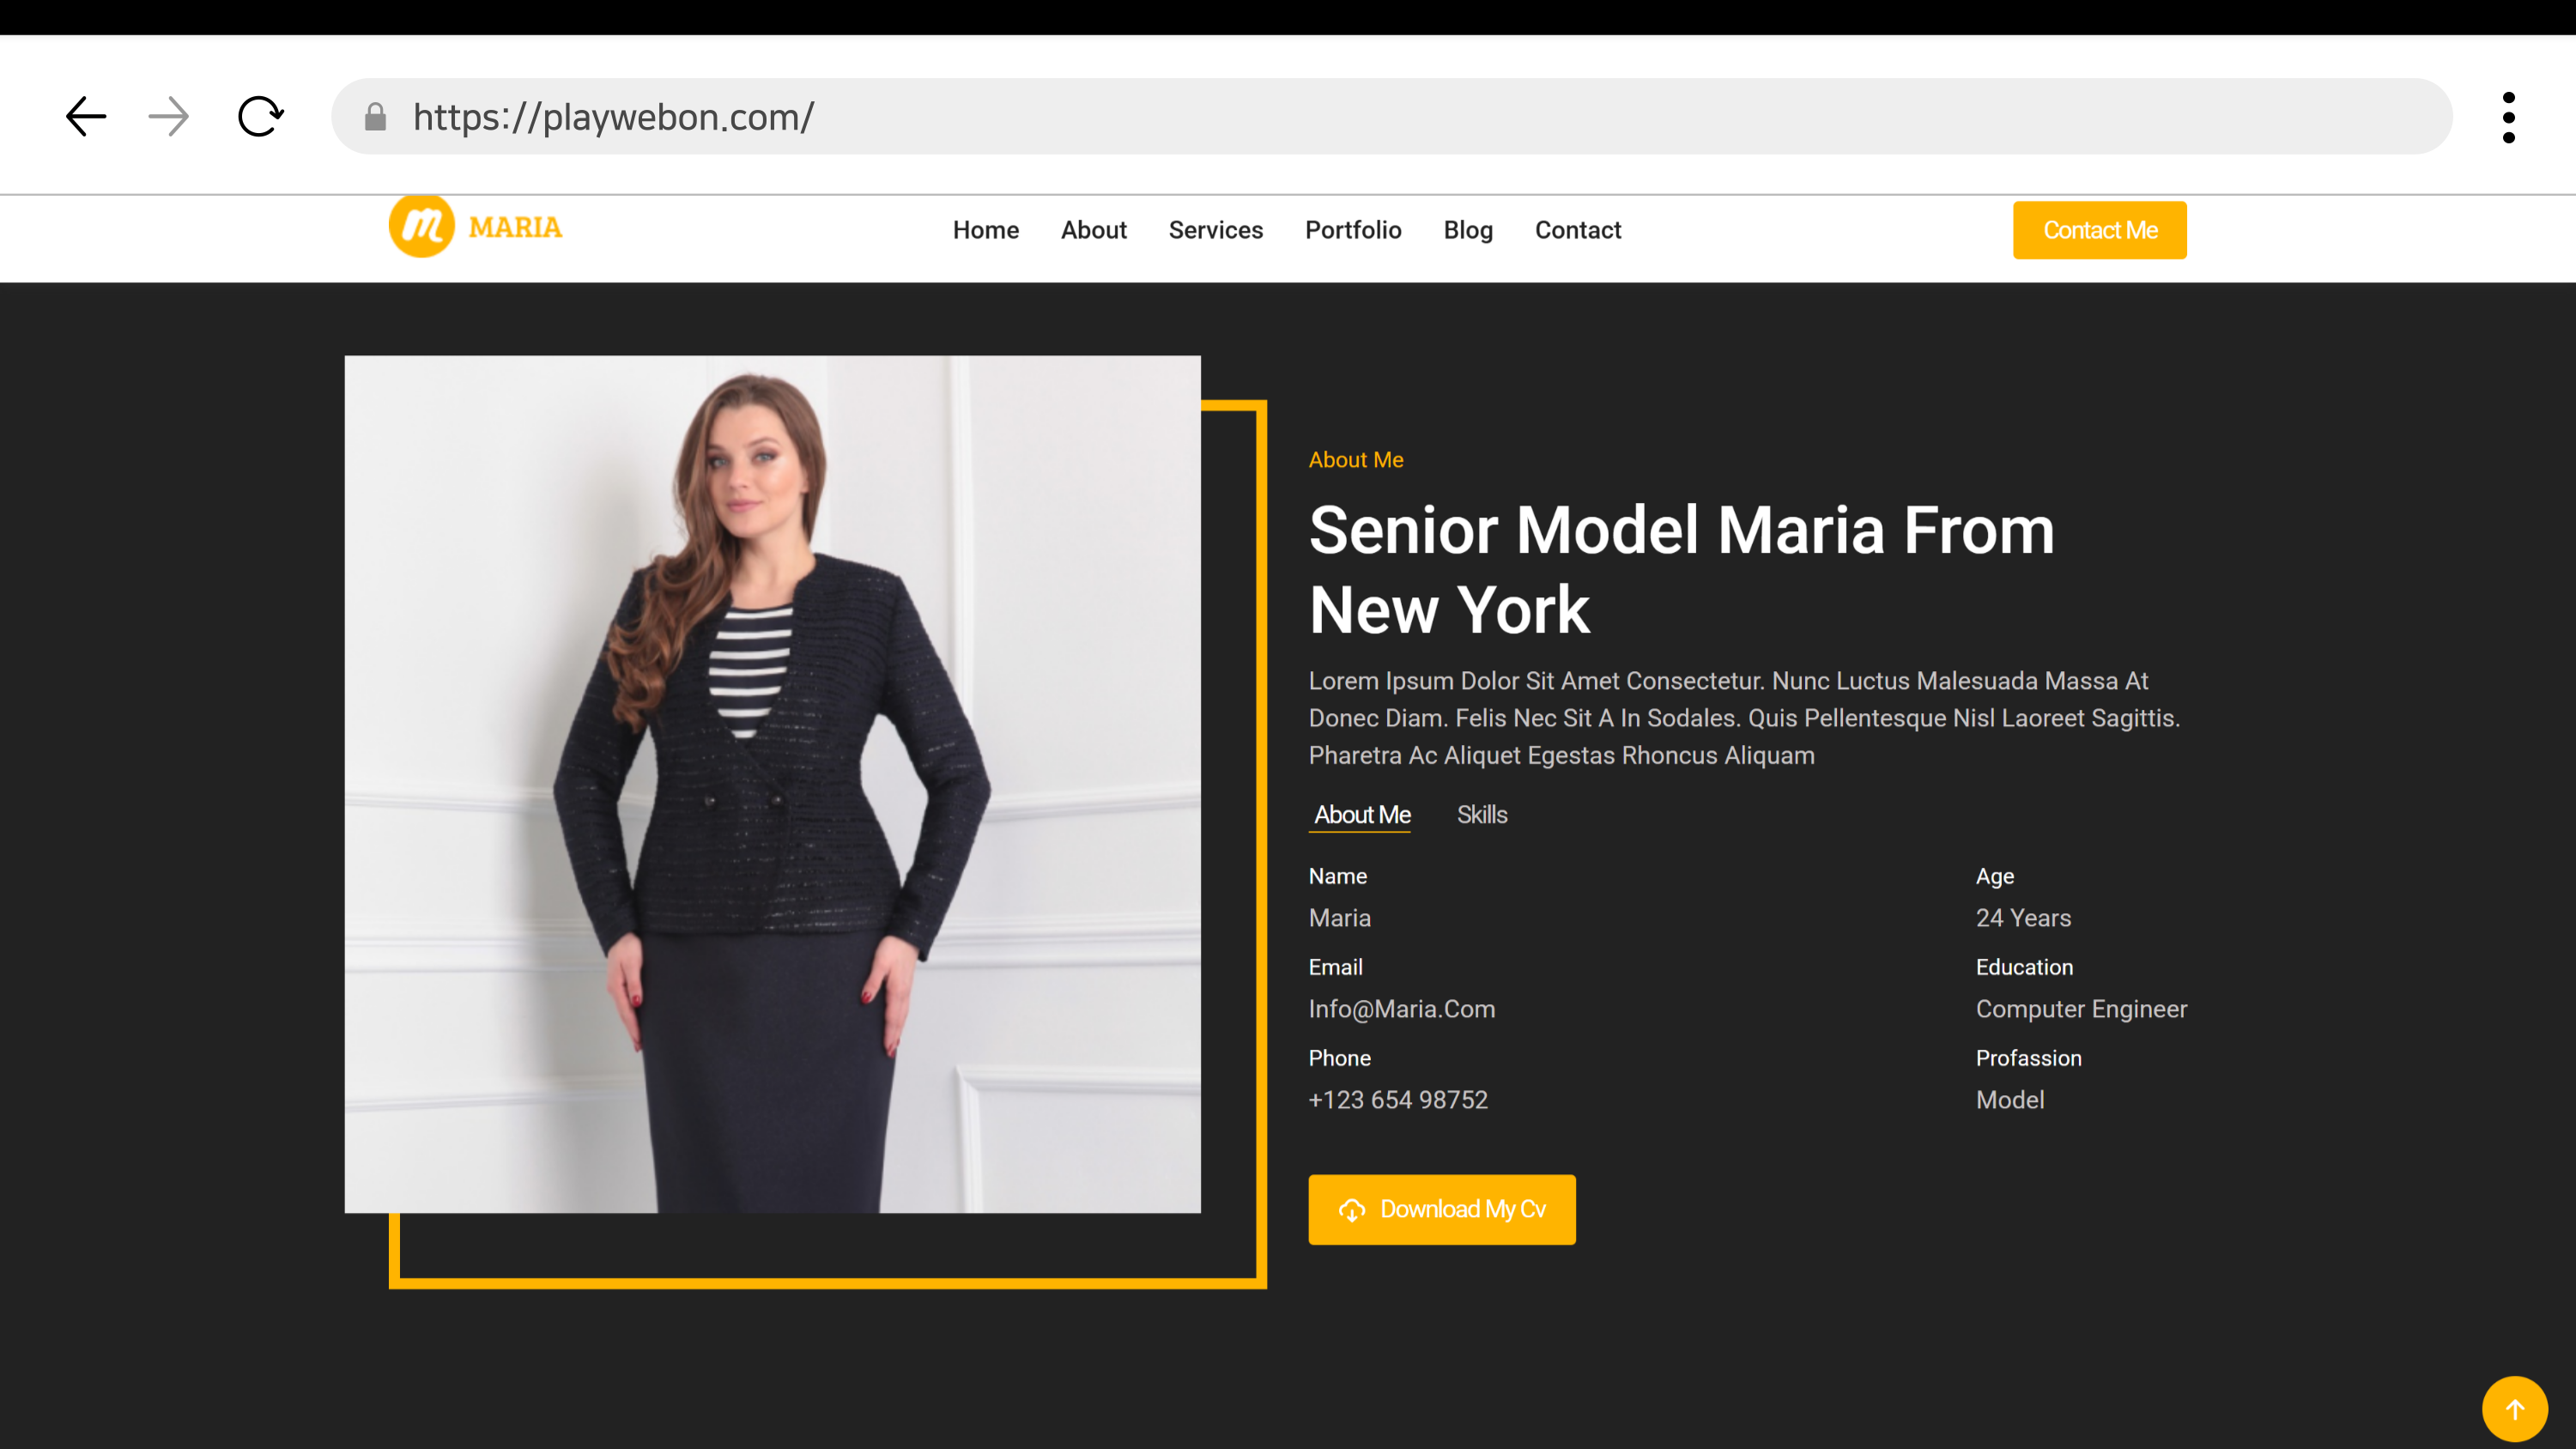Click the browser forward arrow
The height and width of the screenshot is (1449, 2576).
coord(168,117)
